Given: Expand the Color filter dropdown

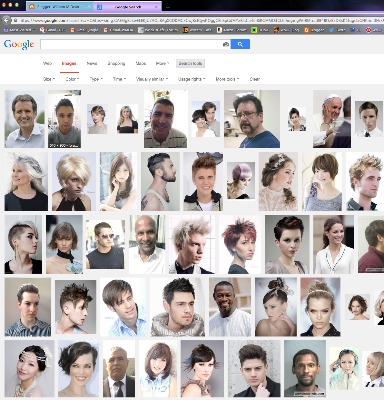Looking at the screenshot, I should 72,79.
